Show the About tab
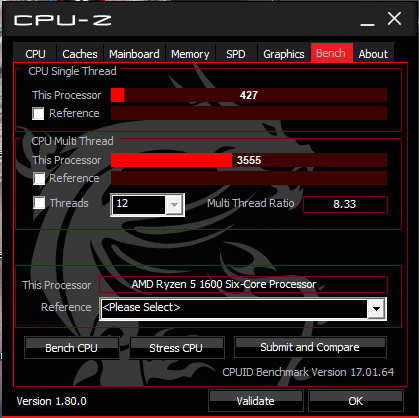This screenshot has height=418, width=419. [373, 54]
